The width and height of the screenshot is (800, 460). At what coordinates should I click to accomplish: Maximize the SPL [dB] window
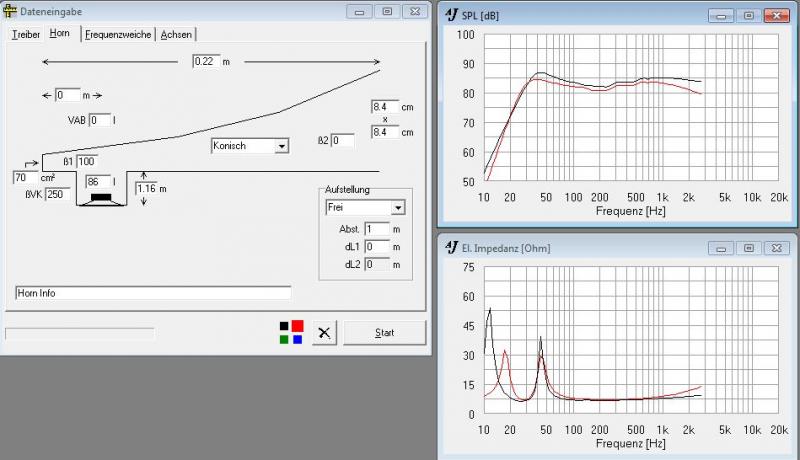coord(749,16)
